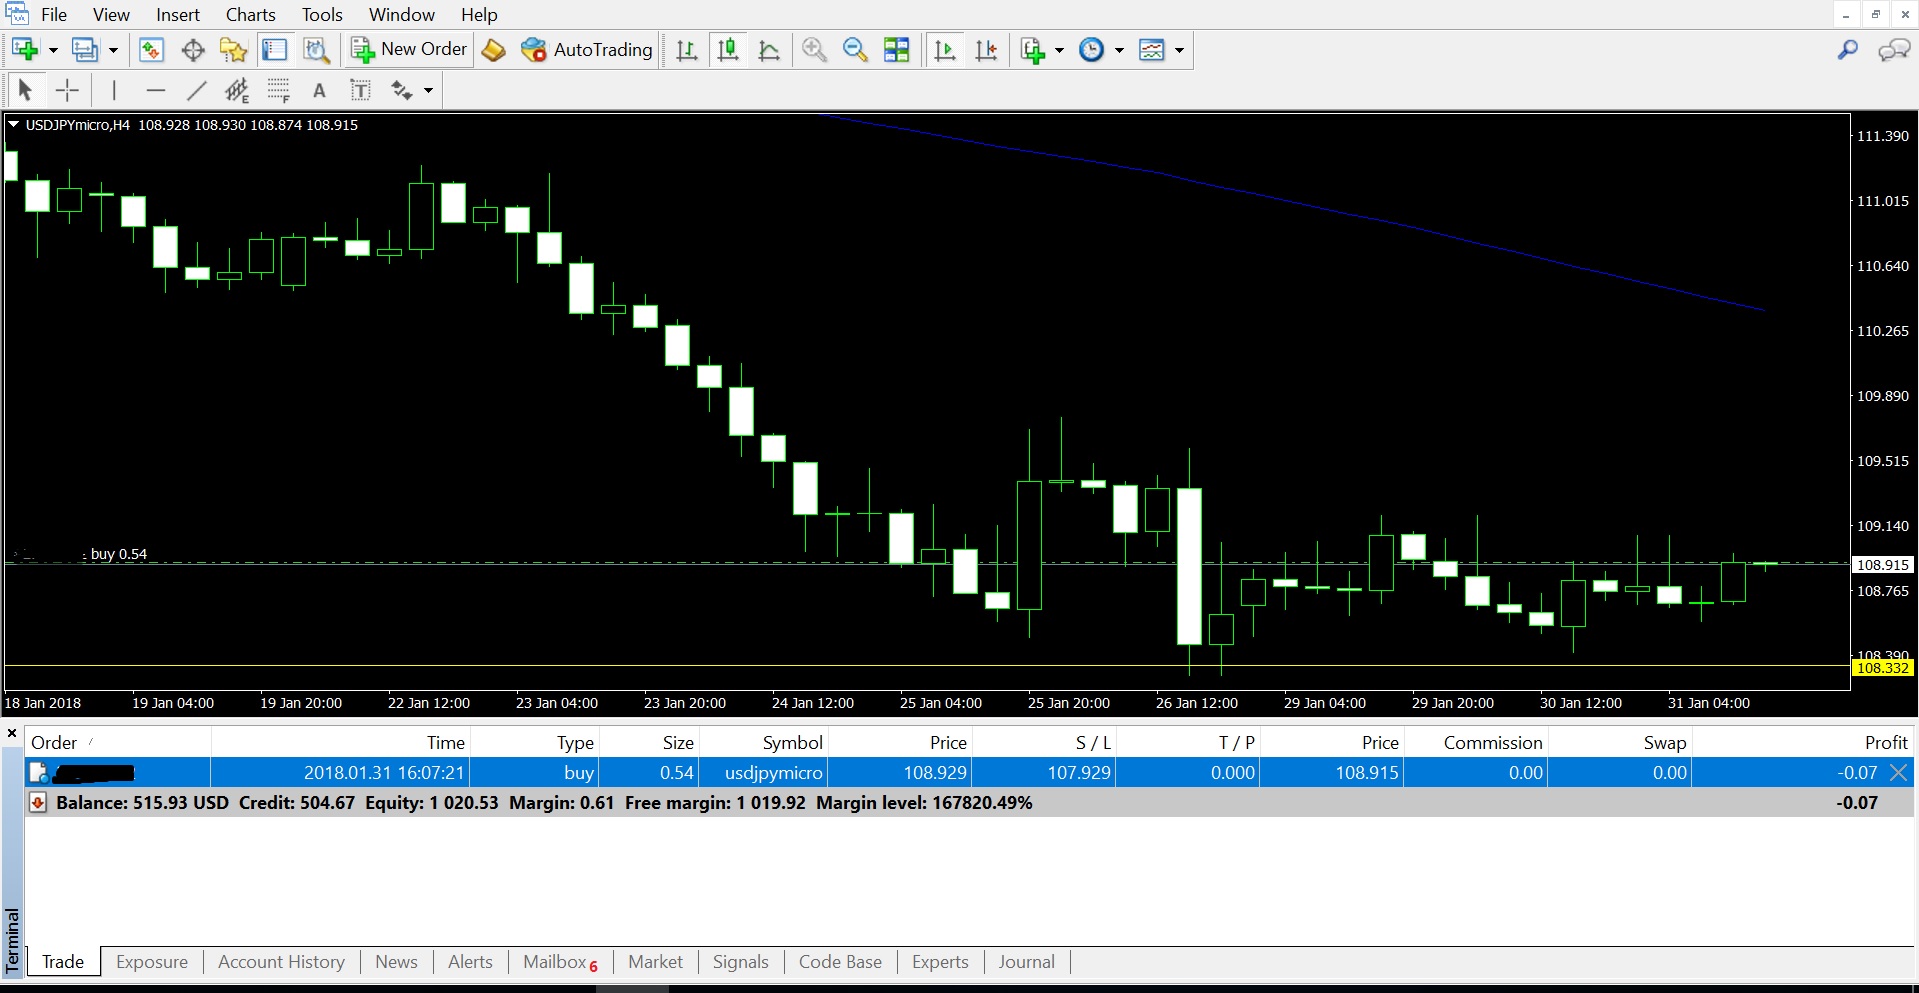Open the search magnifier icon at top right
Image resolution: width=1919 pixels, height=993 pixels.
click(x=1848, y=50)
